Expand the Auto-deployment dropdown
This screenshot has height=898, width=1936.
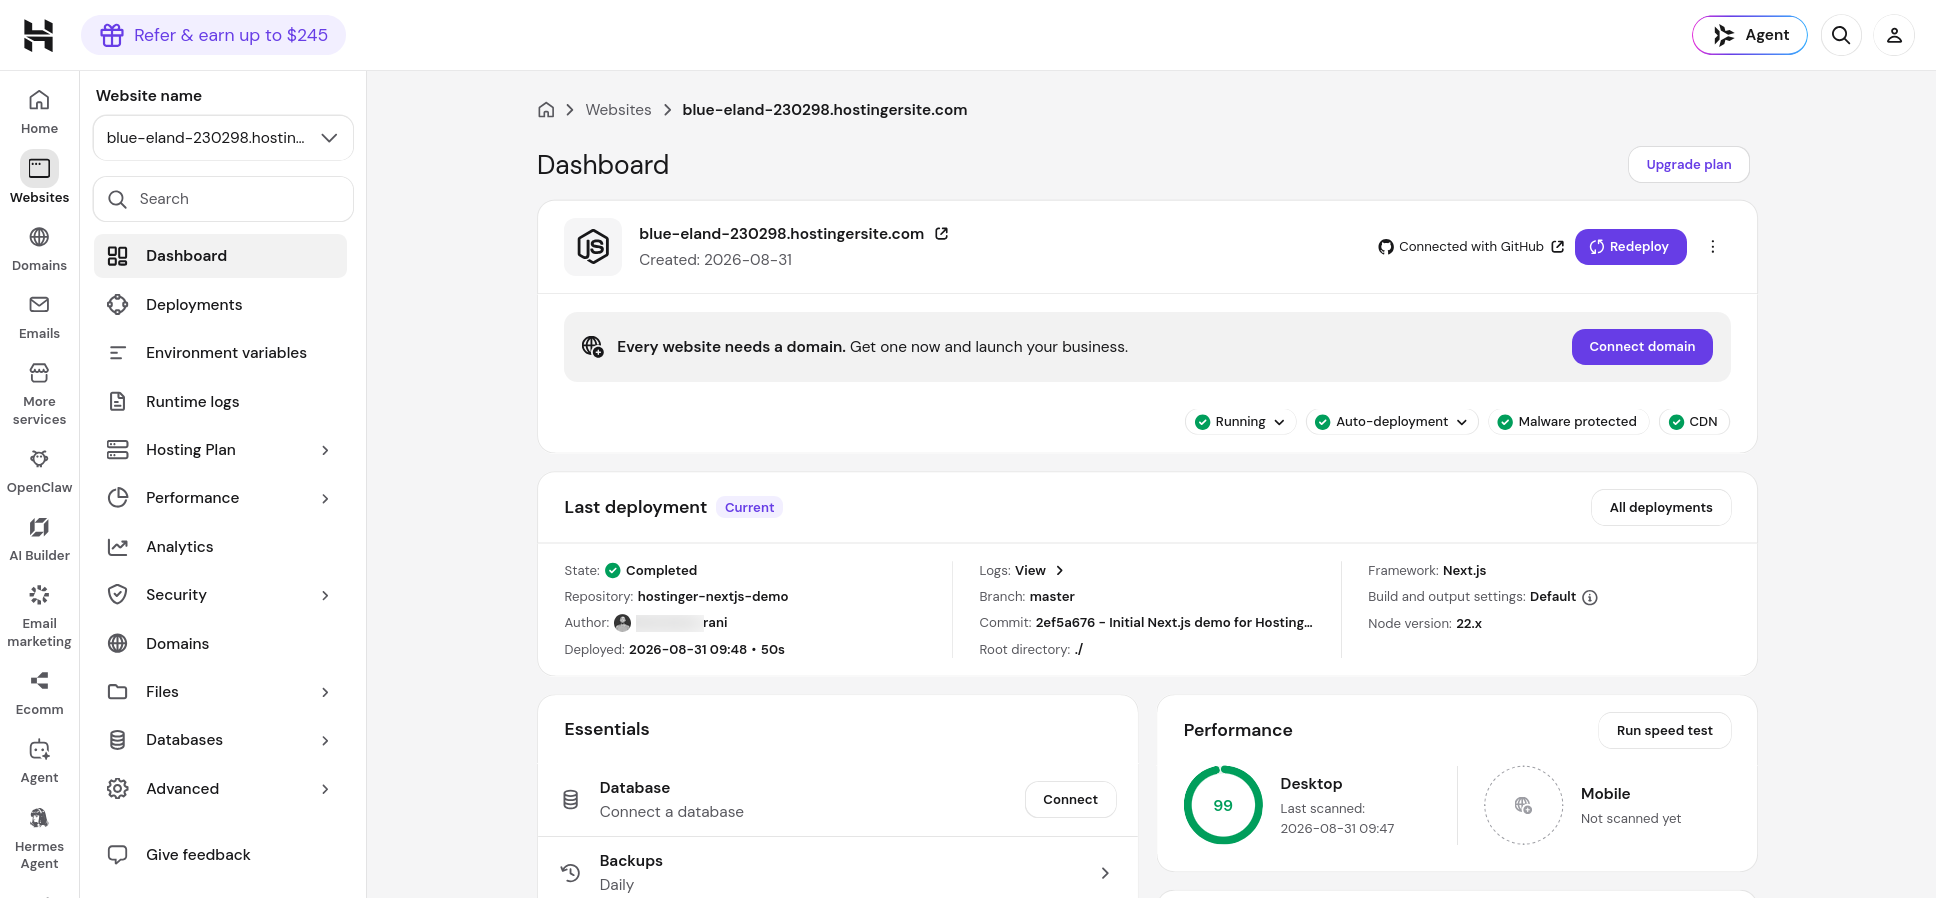point(1392,422)
